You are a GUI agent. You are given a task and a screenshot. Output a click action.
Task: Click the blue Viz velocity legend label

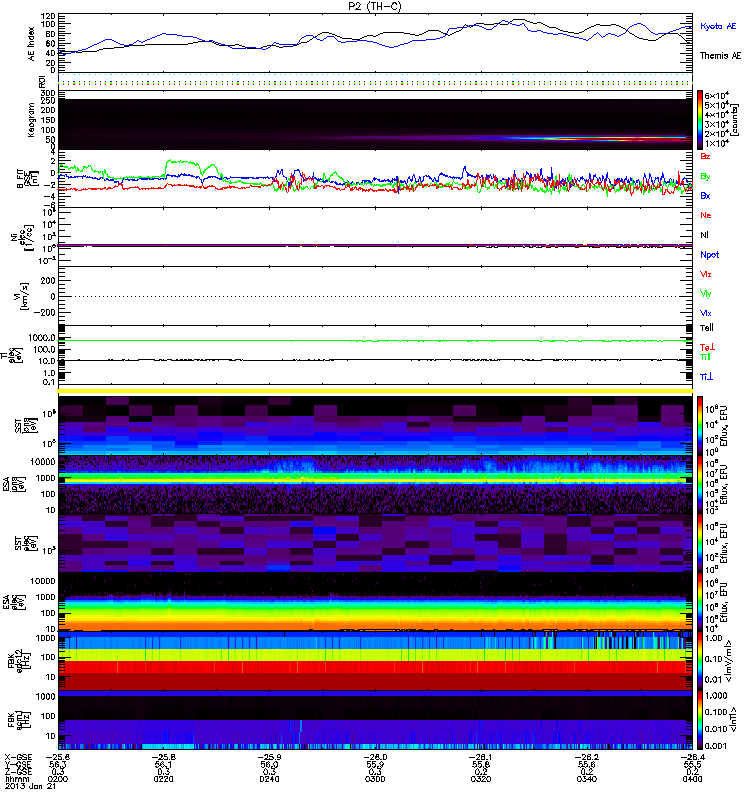[x=706, y=313]
